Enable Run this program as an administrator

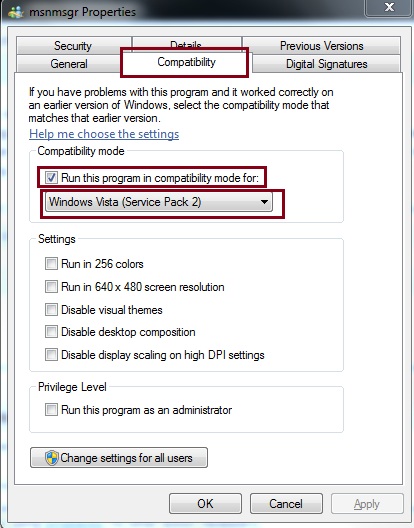51,410
